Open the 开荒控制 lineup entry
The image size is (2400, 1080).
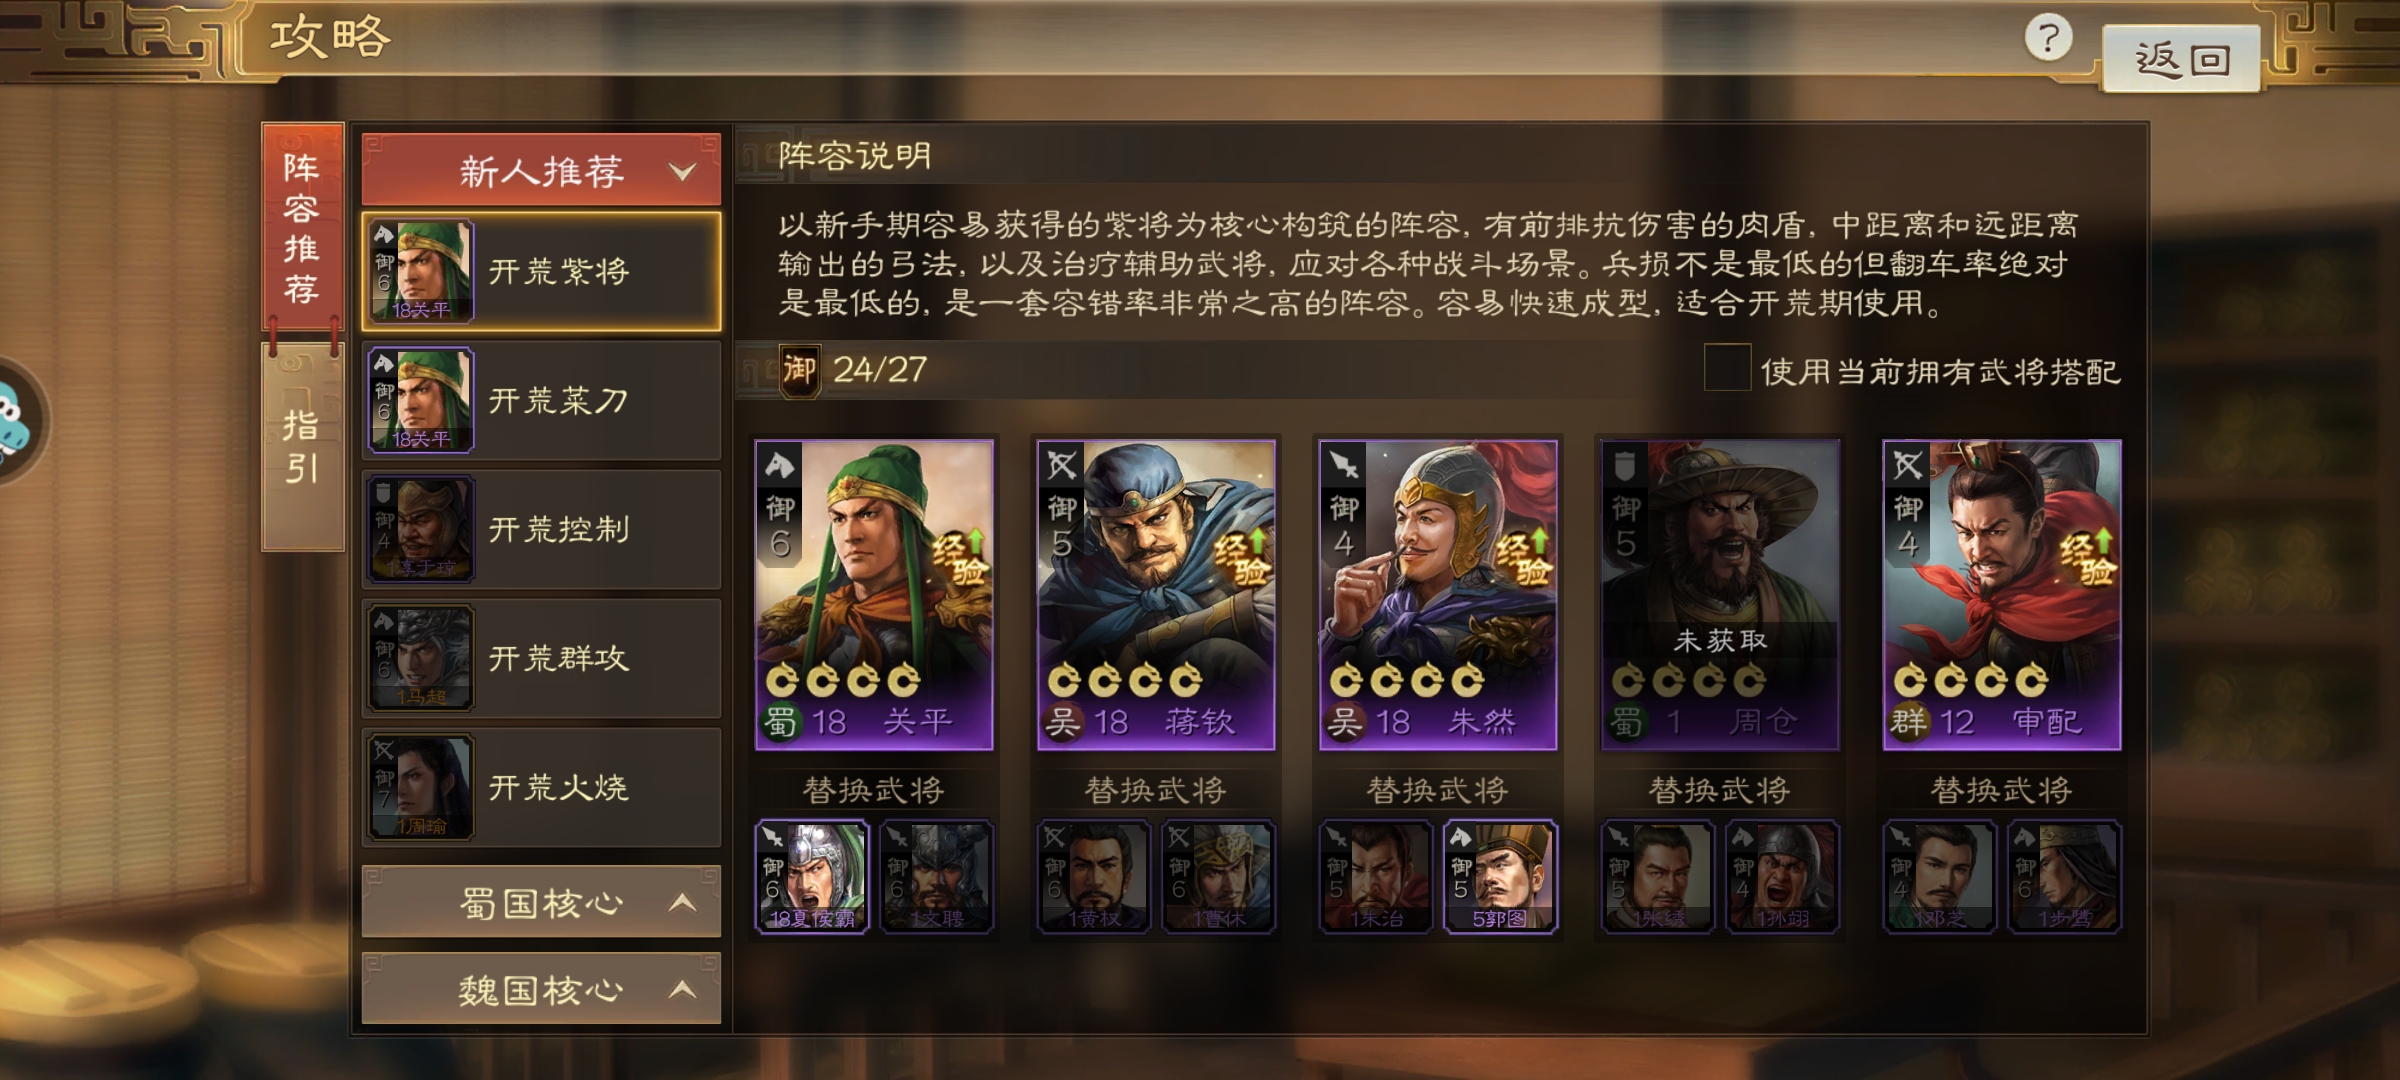pyautogui.click(x=541, y=529)
